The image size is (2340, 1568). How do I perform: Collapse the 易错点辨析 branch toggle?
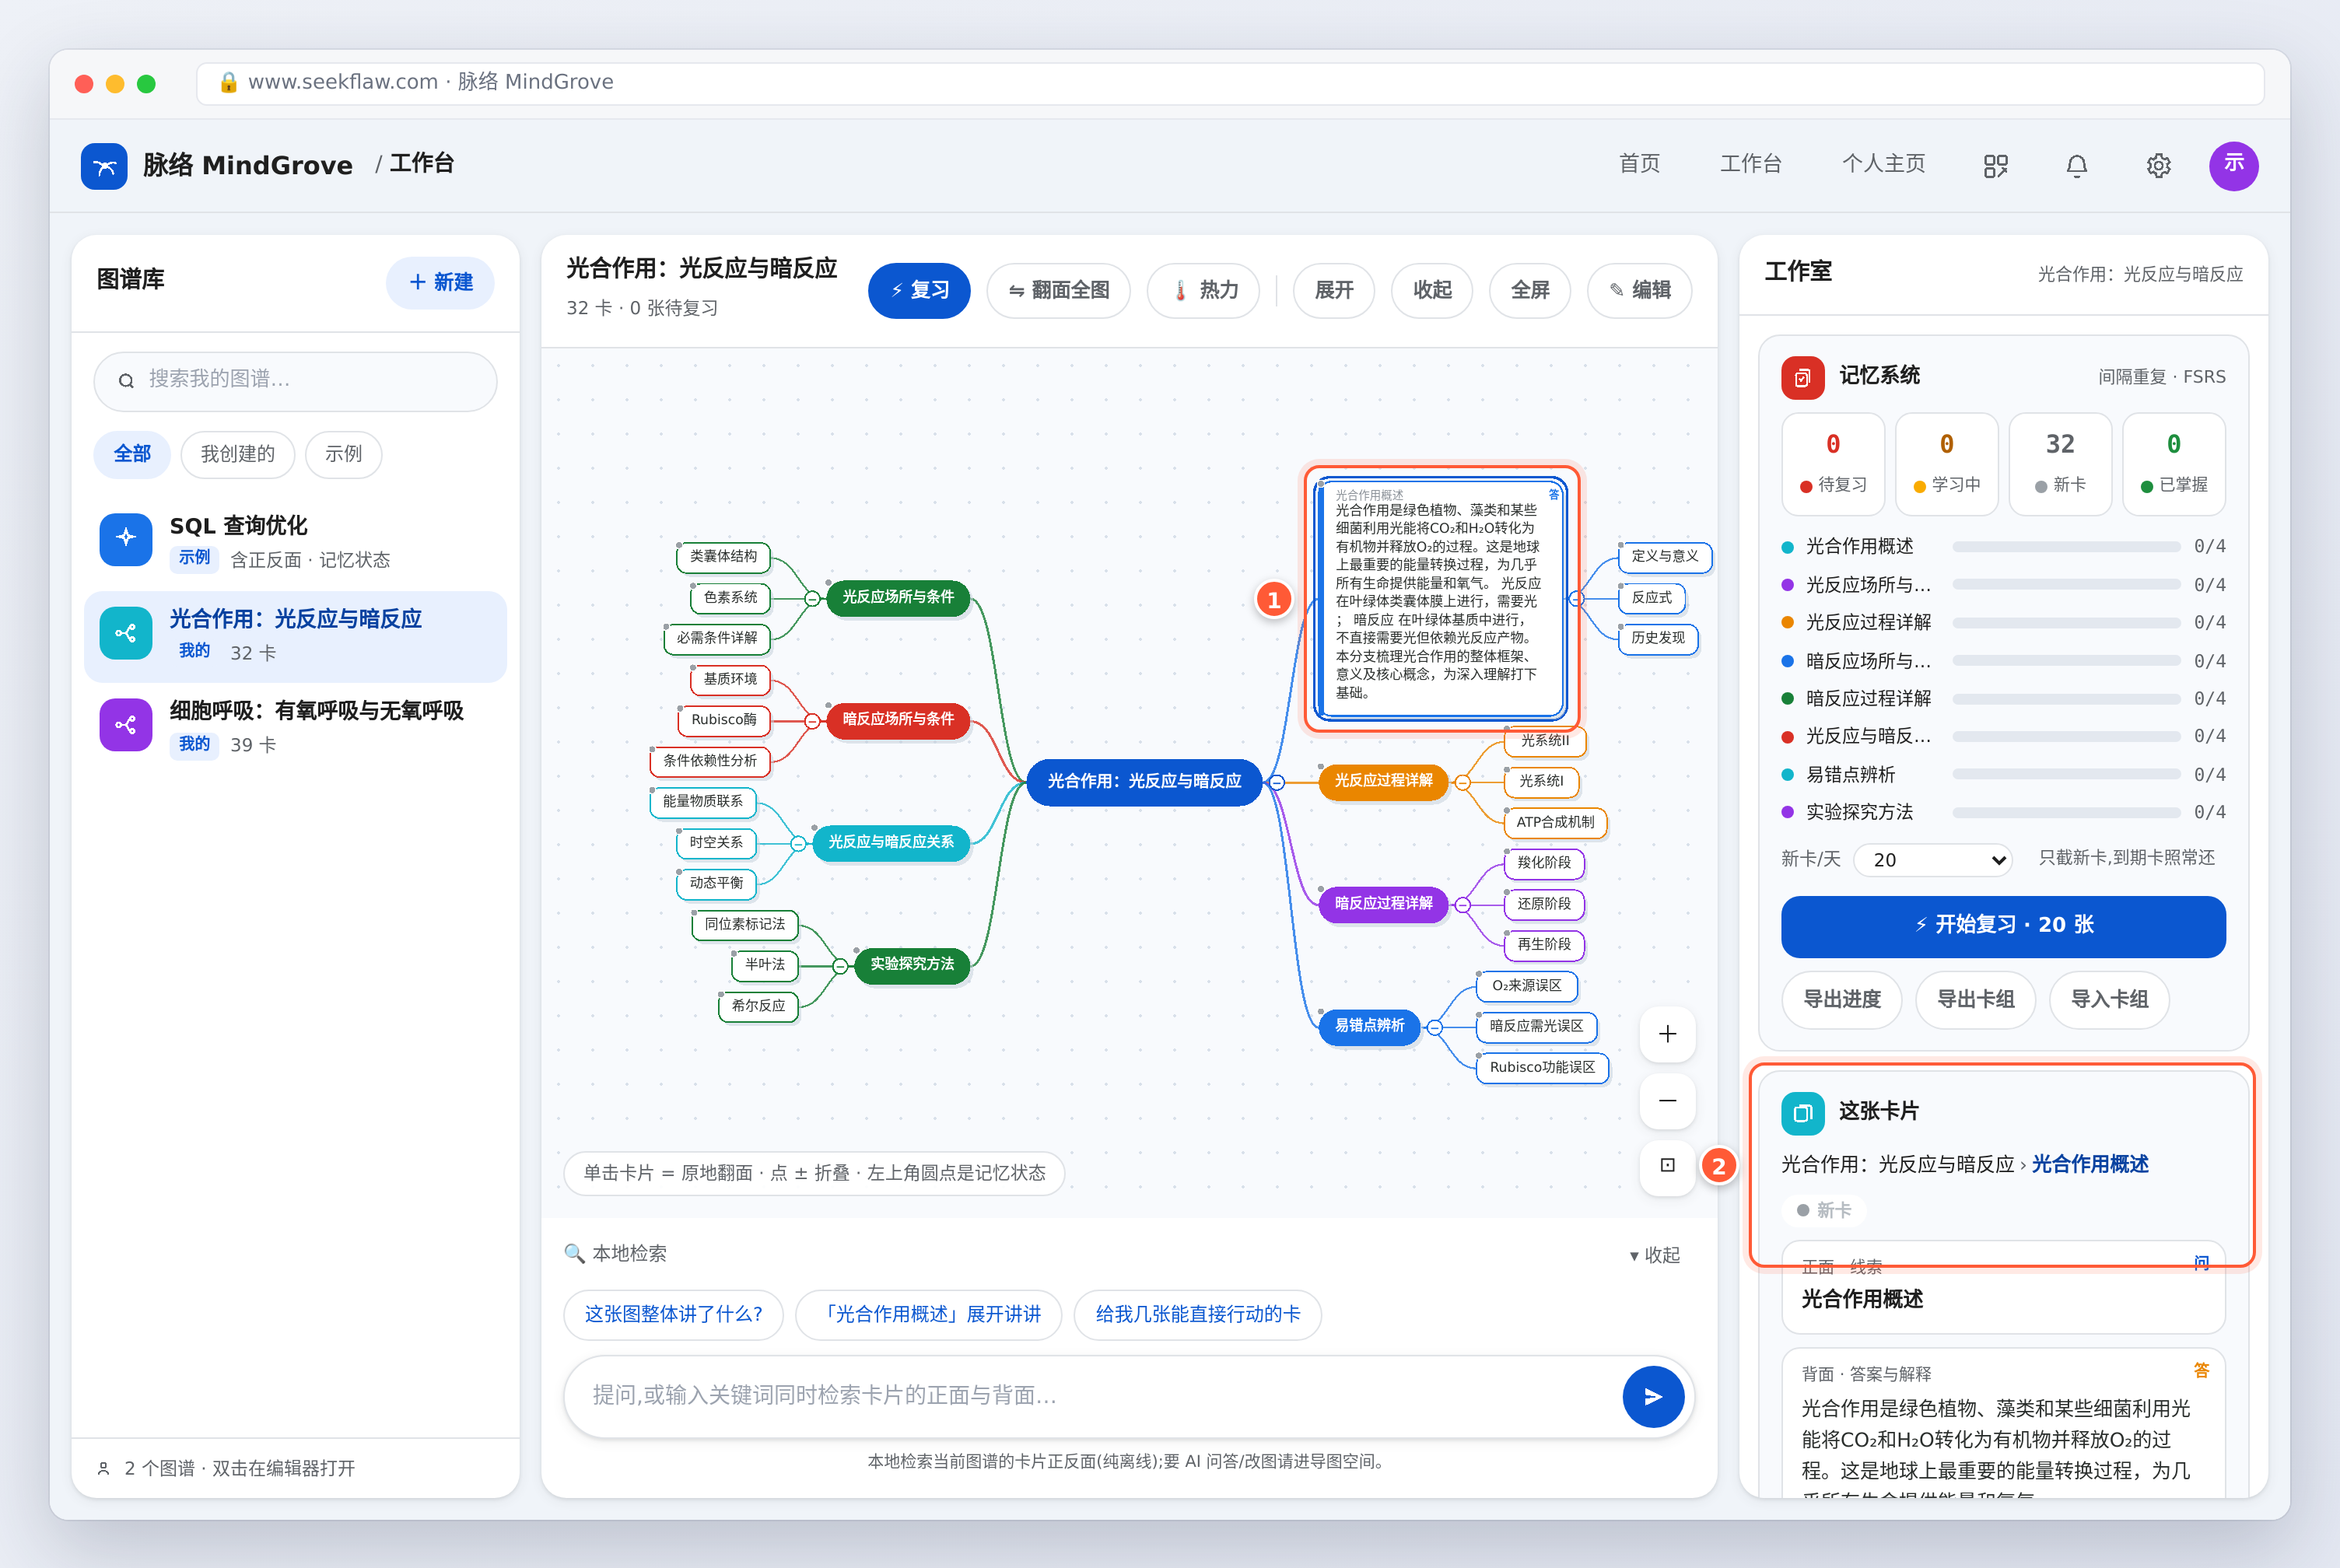[x=1435, y=1027]
